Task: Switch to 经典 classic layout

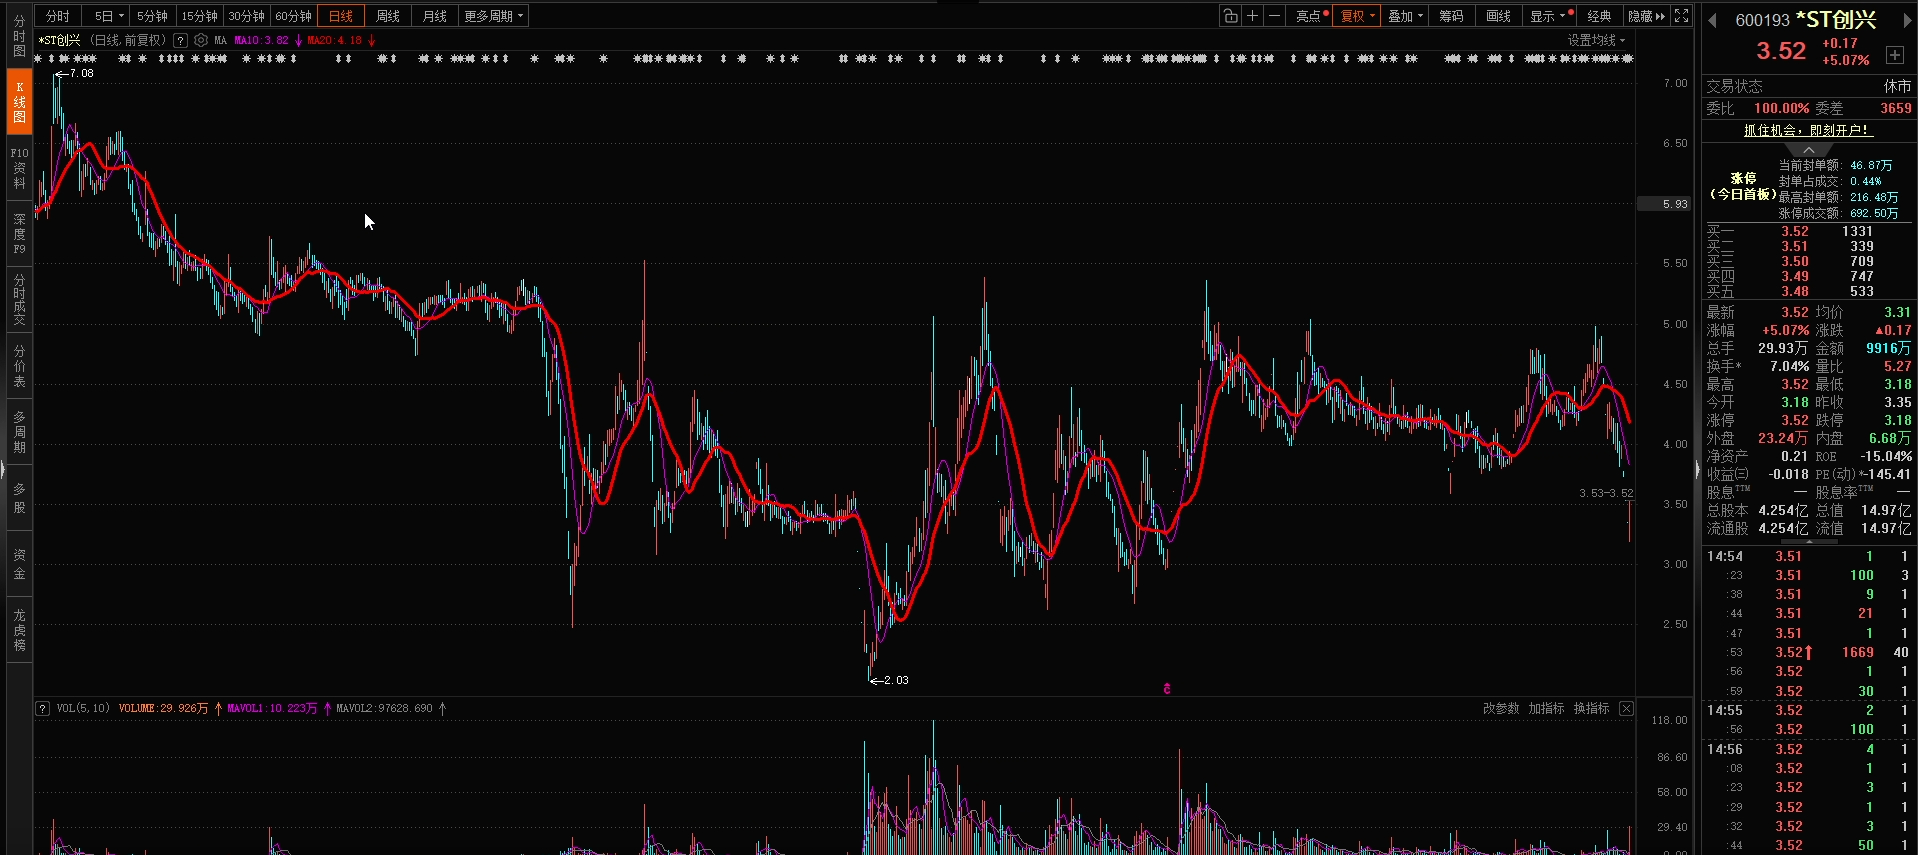Action: (1599, 16)
